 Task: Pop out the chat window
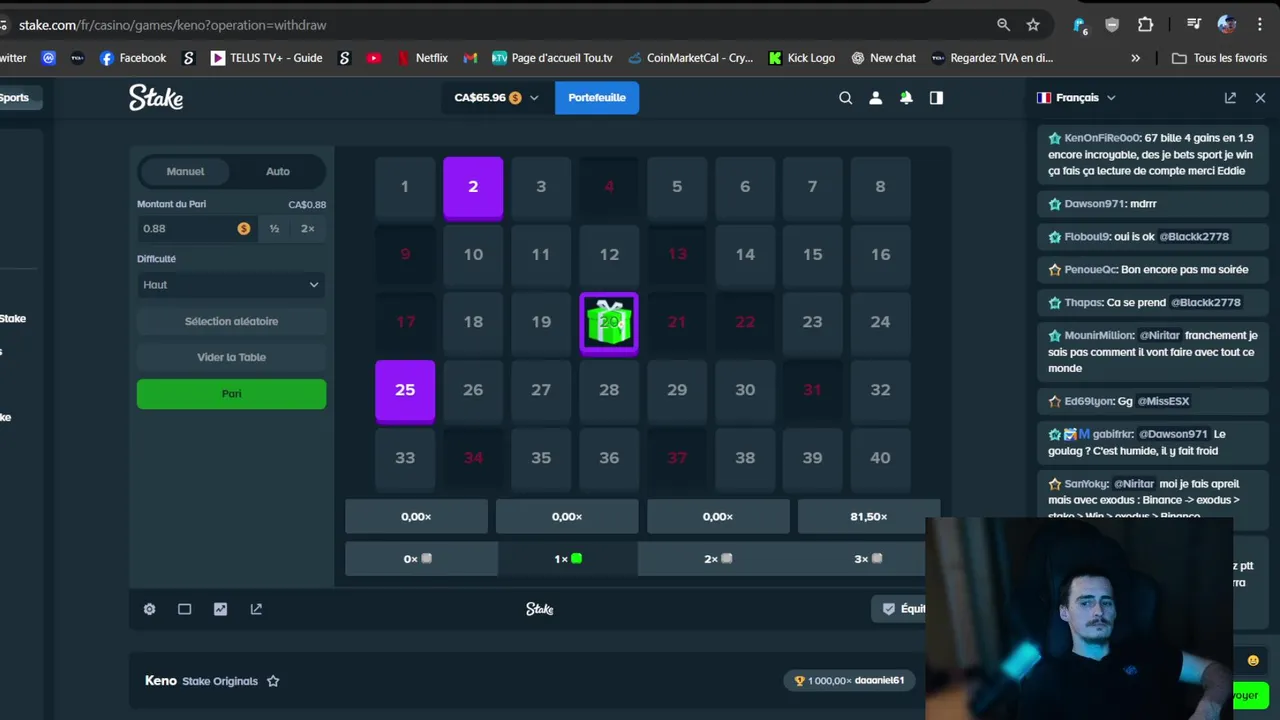pyautogui.click(x=1230, y=98)
